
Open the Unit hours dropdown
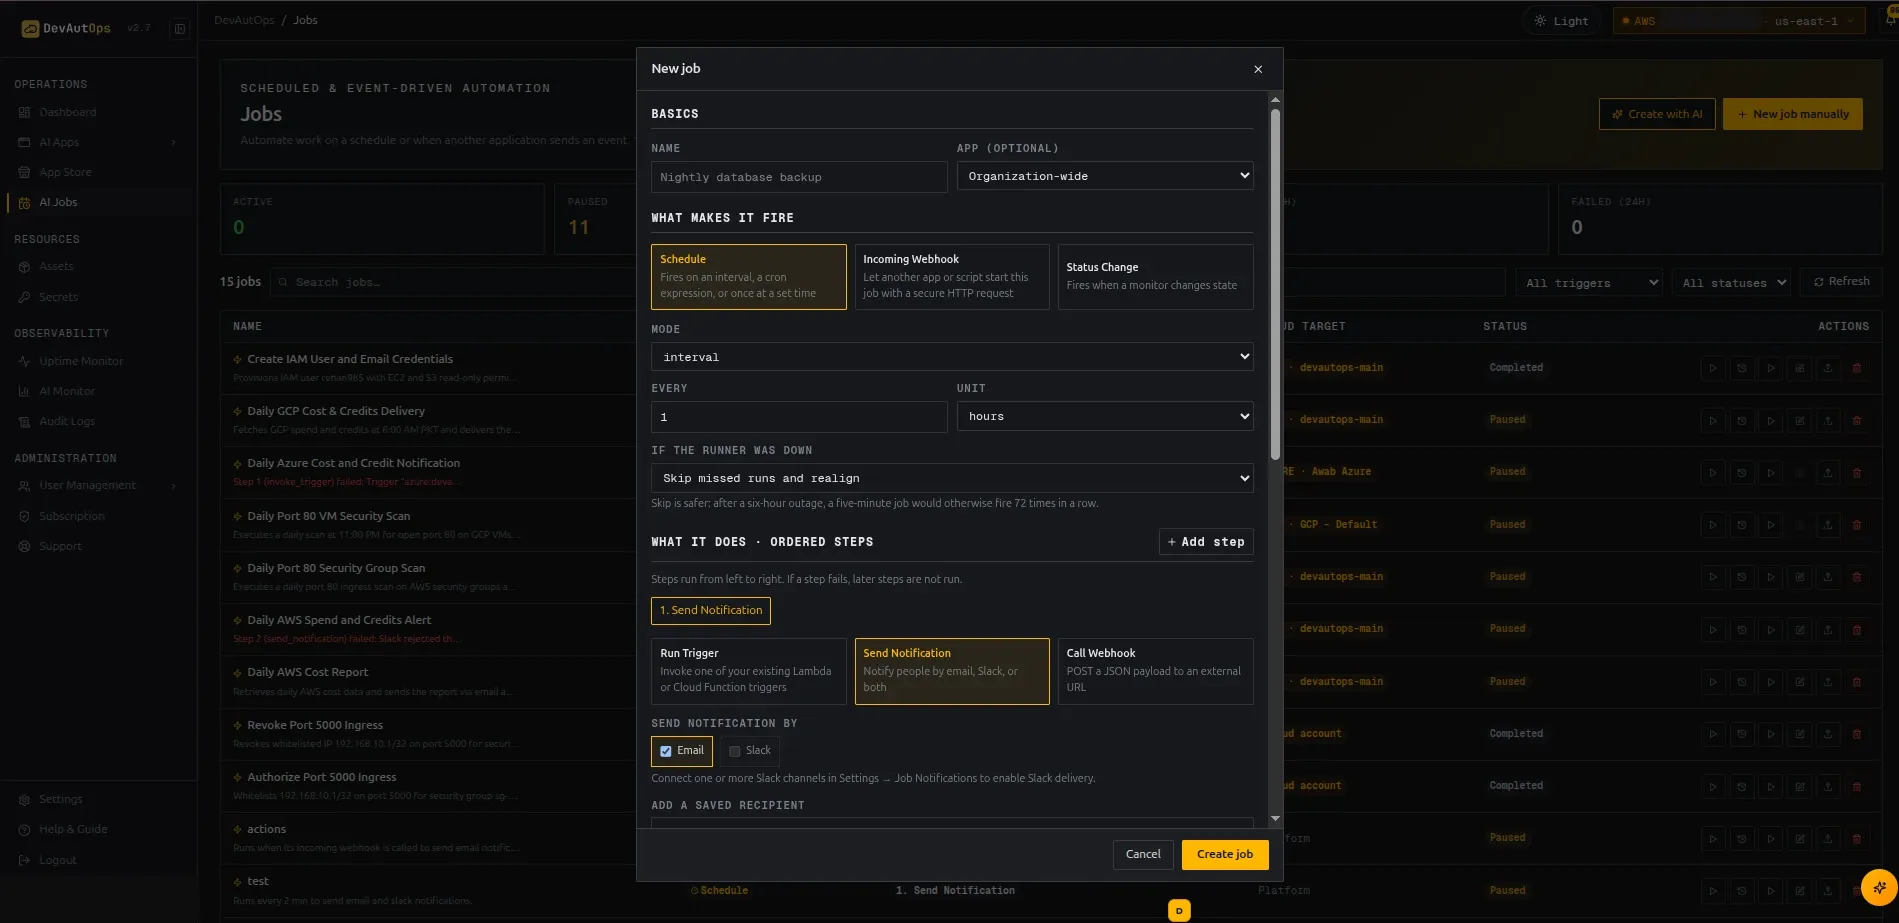[1105, 416]
